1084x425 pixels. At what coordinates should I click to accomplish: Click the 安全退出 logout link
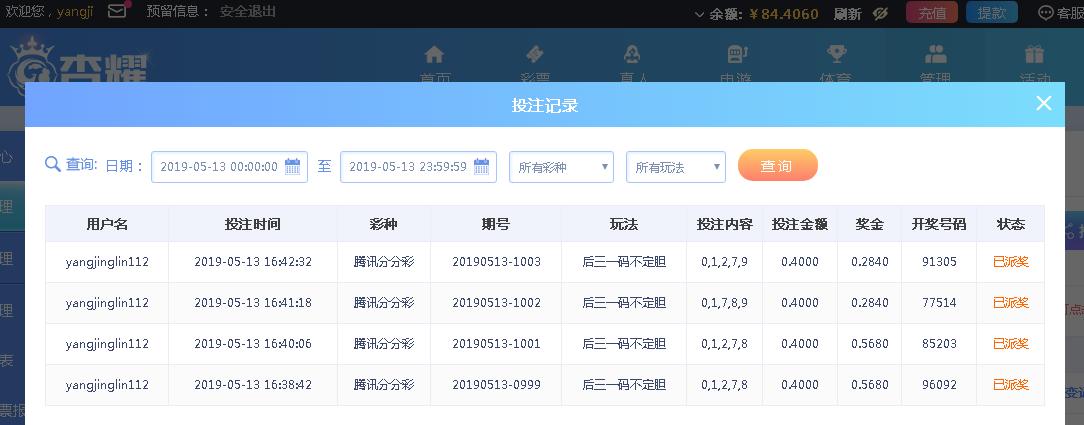pos(247,11)
